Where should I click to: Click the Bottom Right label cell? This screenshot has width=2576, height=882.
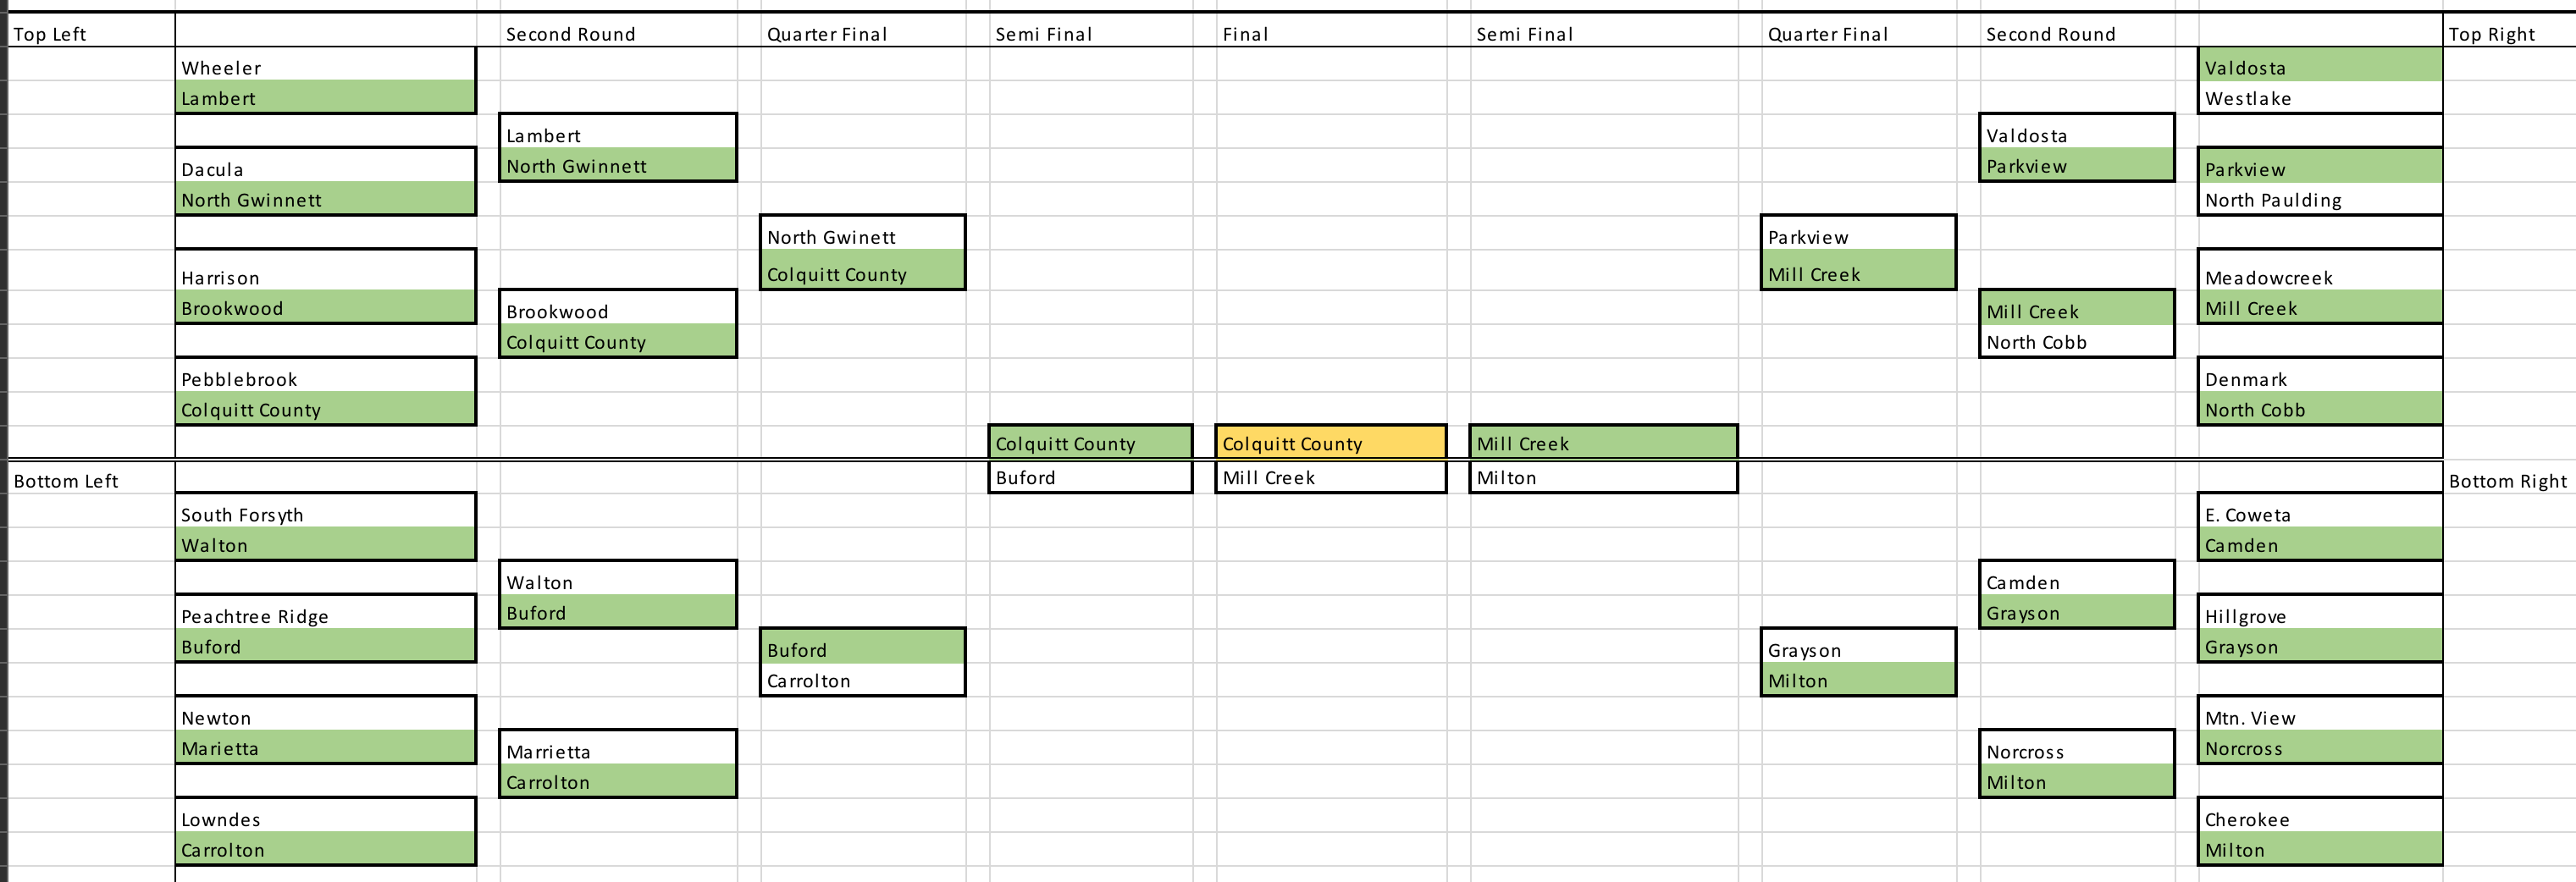[2507, 481]
